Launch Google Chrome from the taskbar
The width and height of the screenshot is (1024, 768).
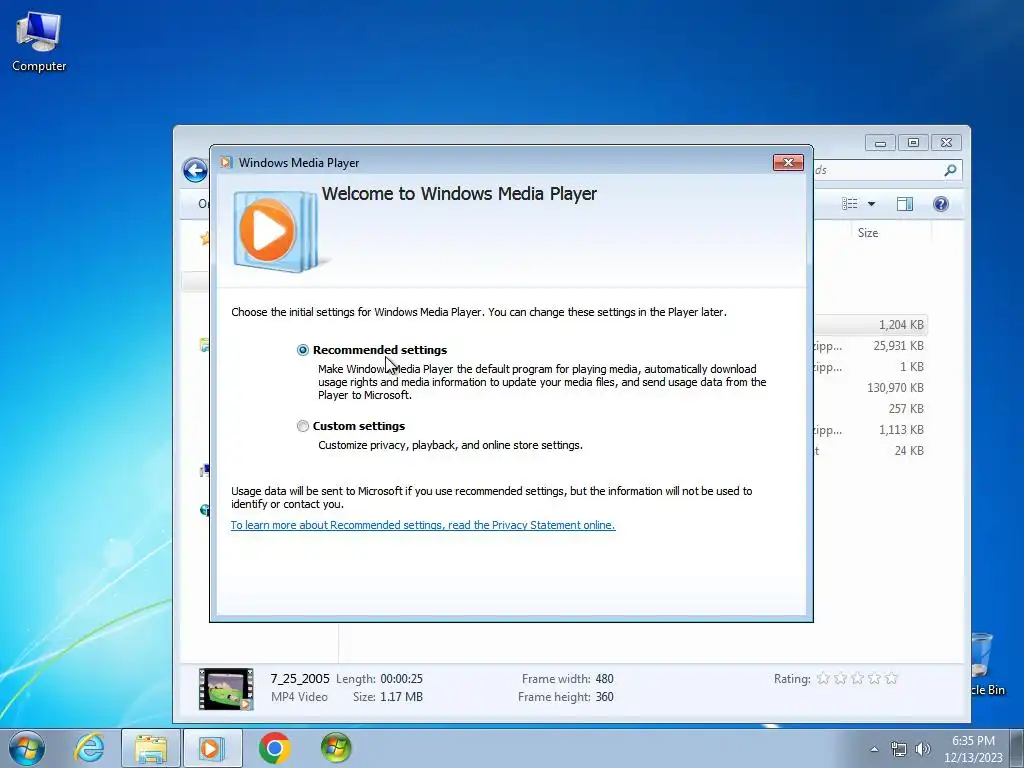pyautogui.click(x=274, y=748)
